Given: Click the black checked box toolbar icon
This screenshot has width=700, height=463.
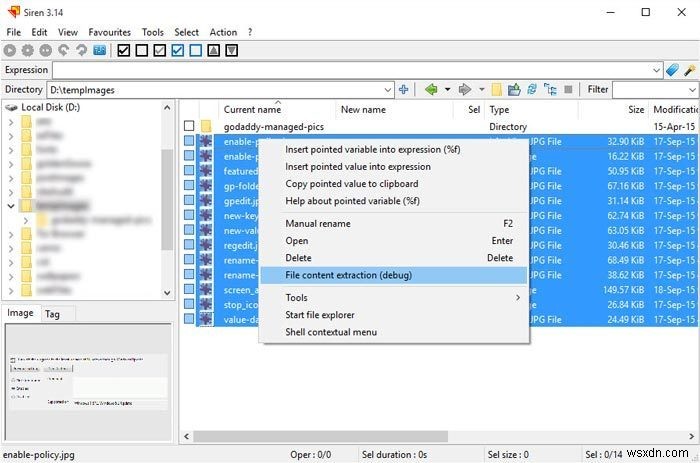Looking at the screenshot, I should (124, 50).
